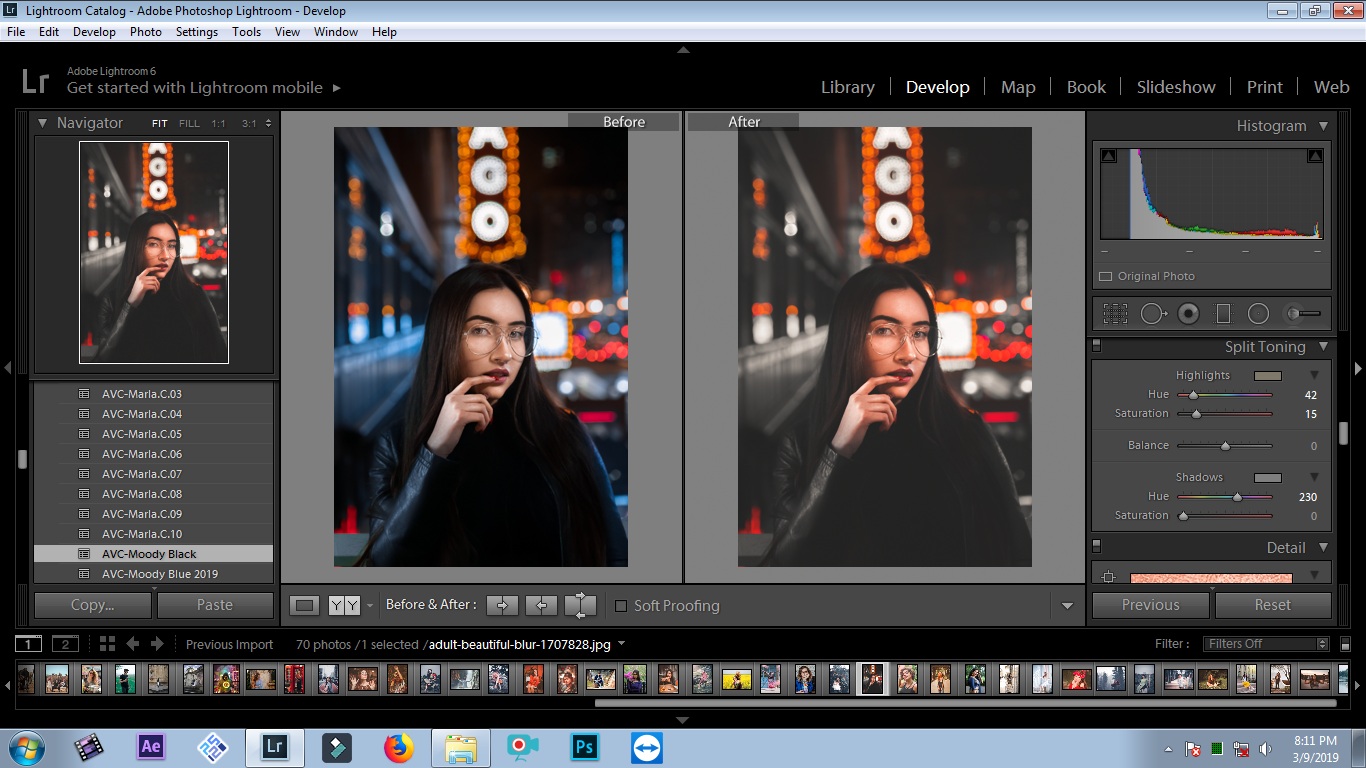Open the Filters Off dropdown
This screenshot has height=768, width=1366.
pos(1267,644)
